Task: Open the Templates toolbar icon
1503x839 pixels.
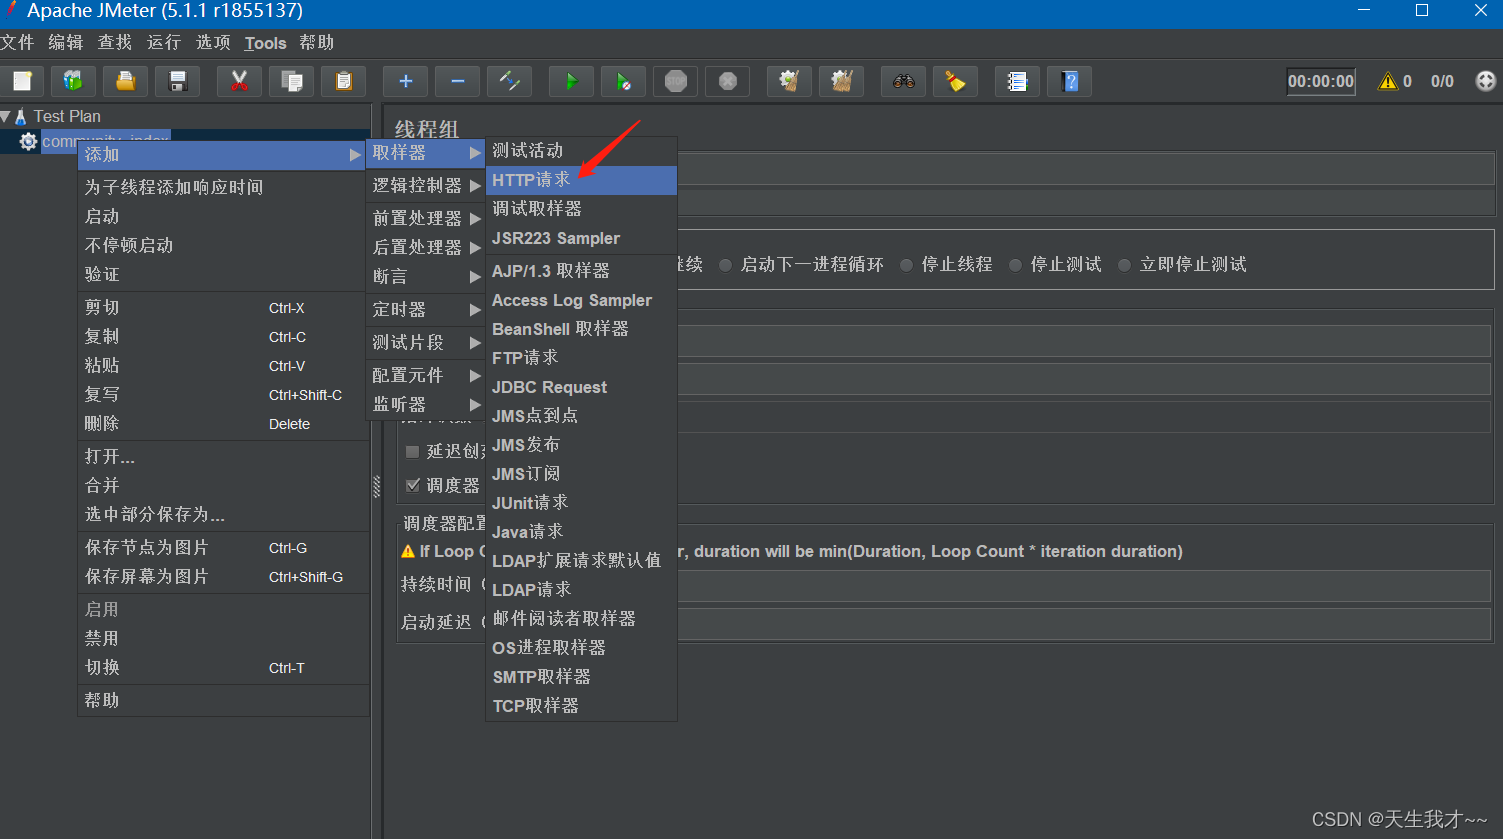Action: coord(73,81)
